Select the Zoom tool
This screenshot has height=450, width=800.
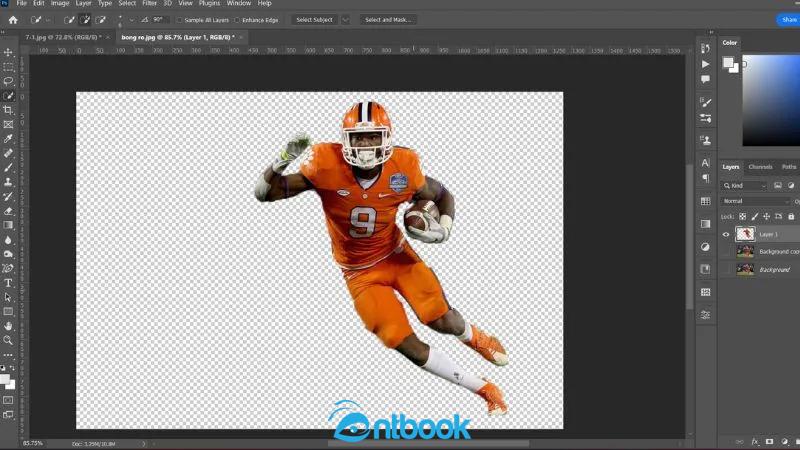pos(8,340)
